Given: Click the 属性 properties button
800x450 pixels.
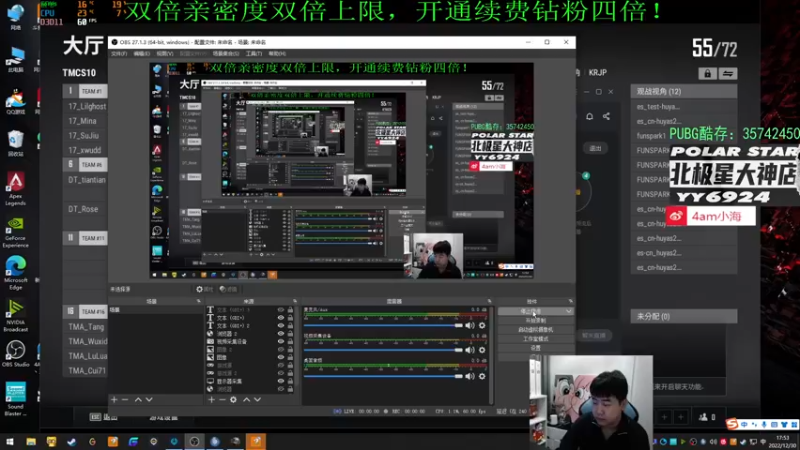Looking at the screenshot, I should 205,289.
